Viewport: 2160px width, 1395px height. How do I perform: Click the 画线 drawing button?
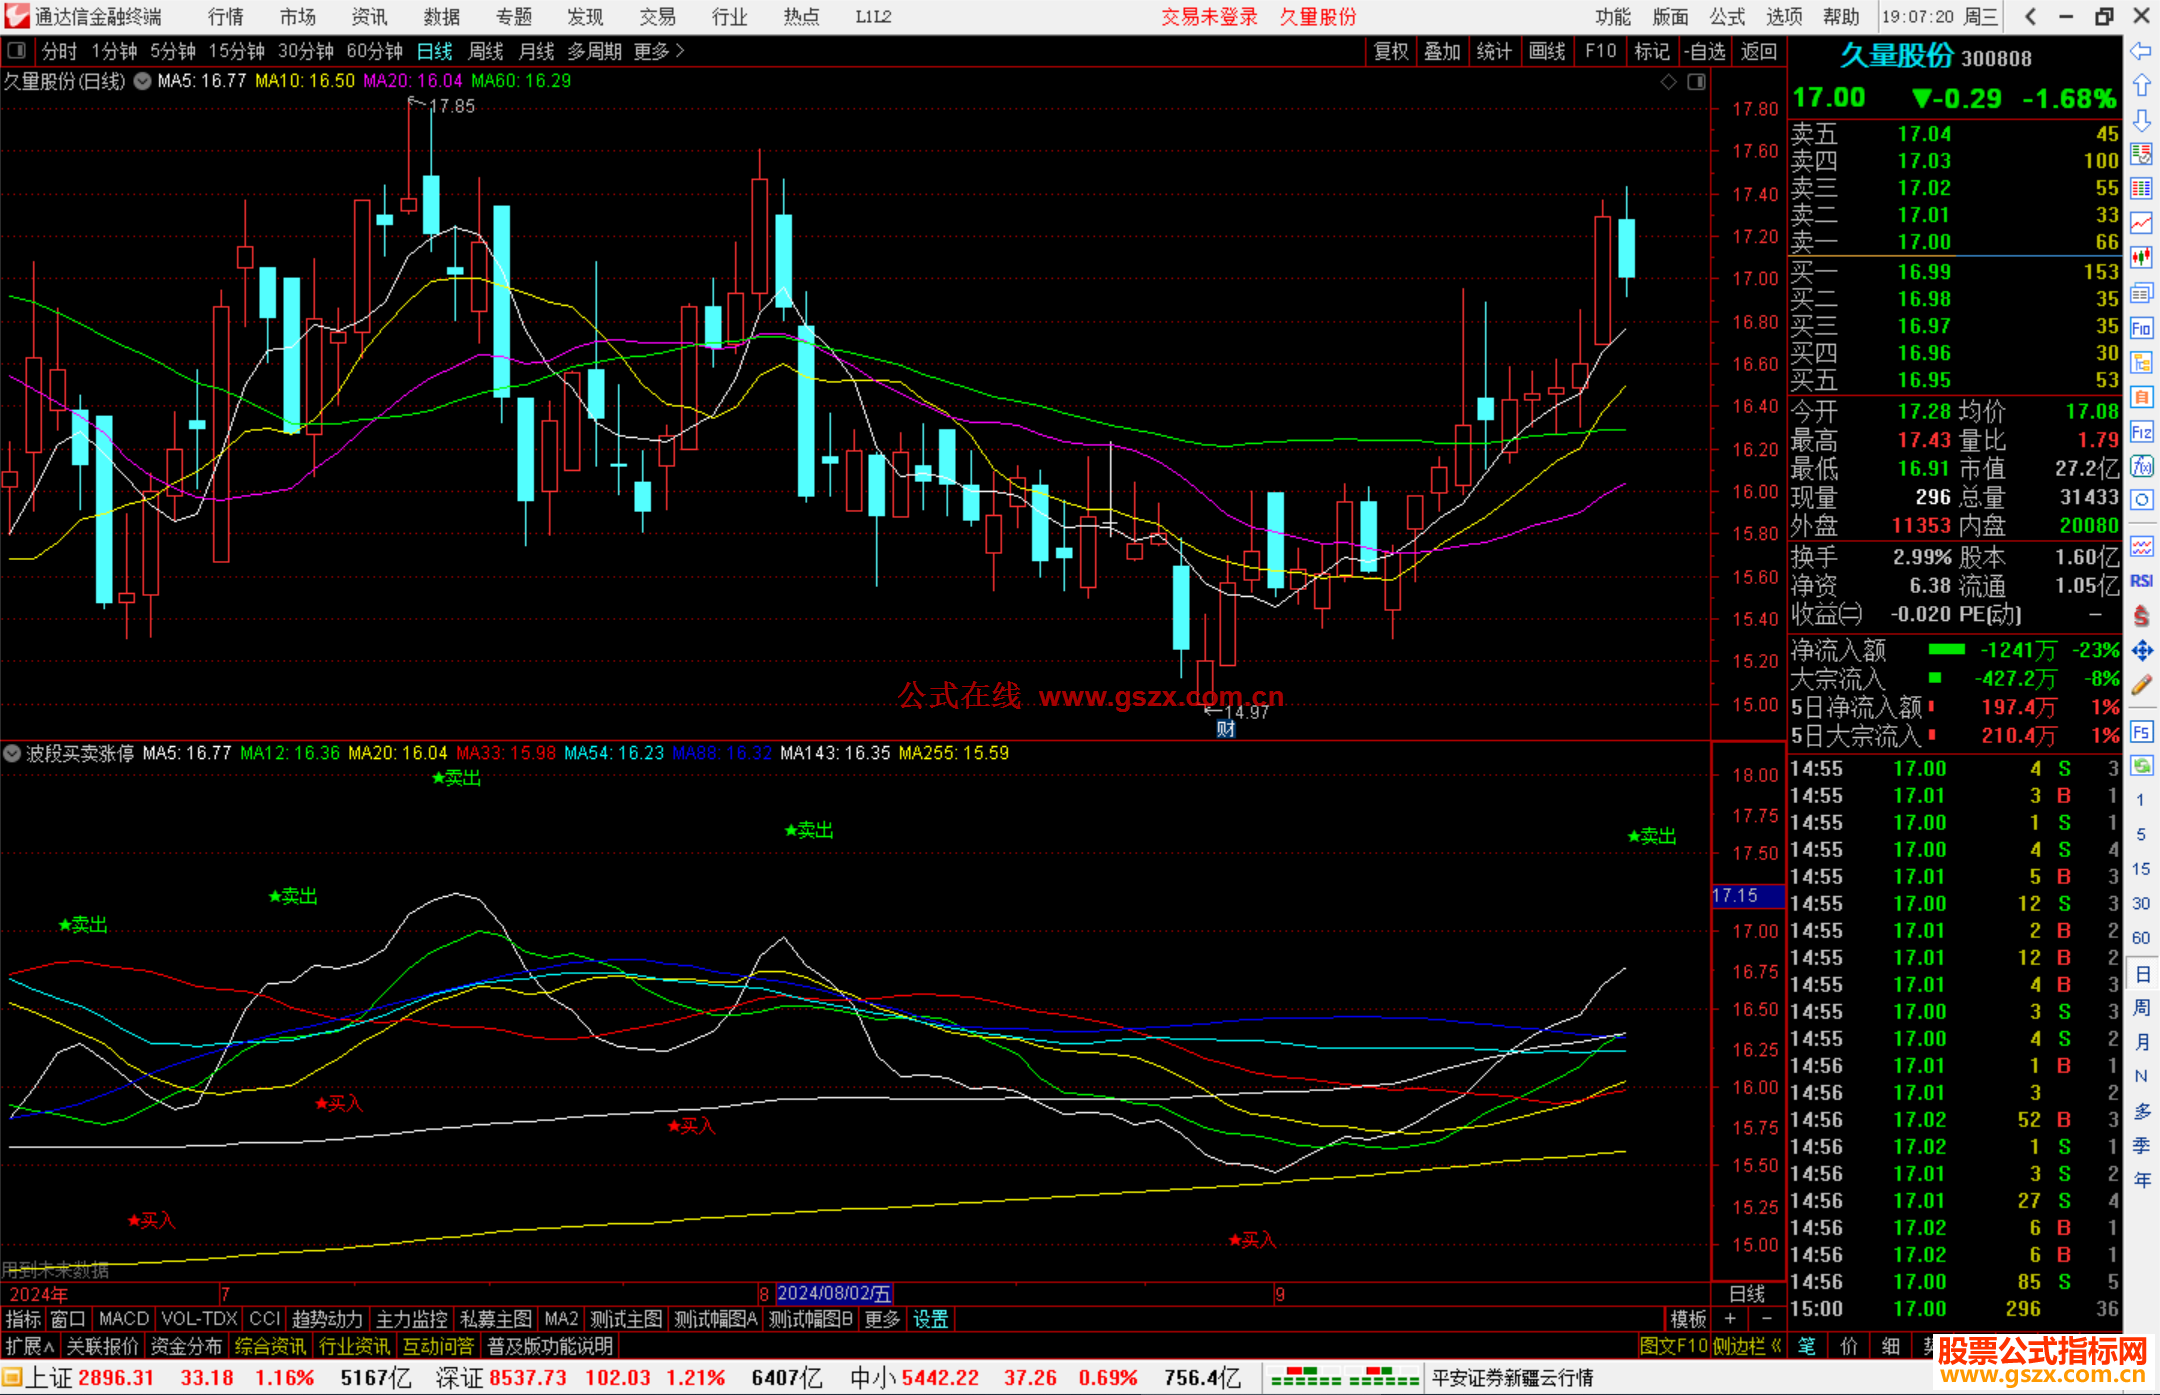pos(1547,51)
